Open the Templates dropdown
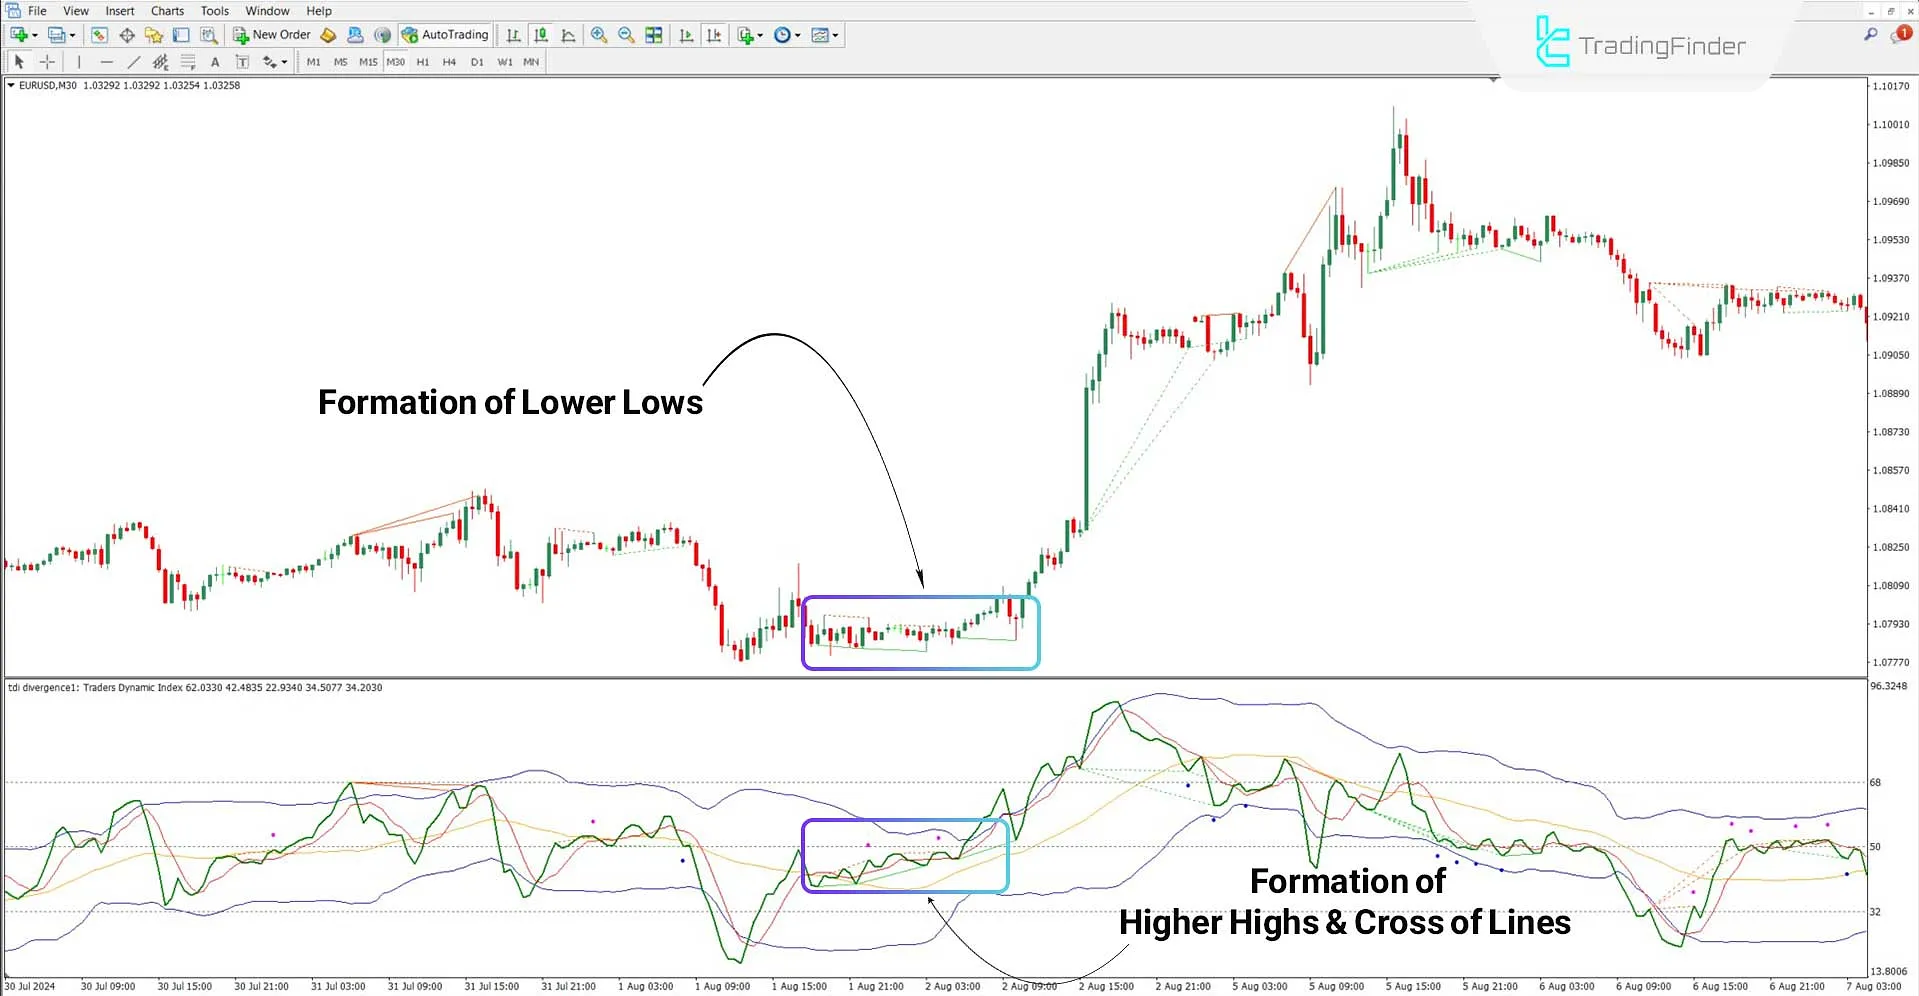Screen dimensions: 1919x996 click(x=824, y=34)
